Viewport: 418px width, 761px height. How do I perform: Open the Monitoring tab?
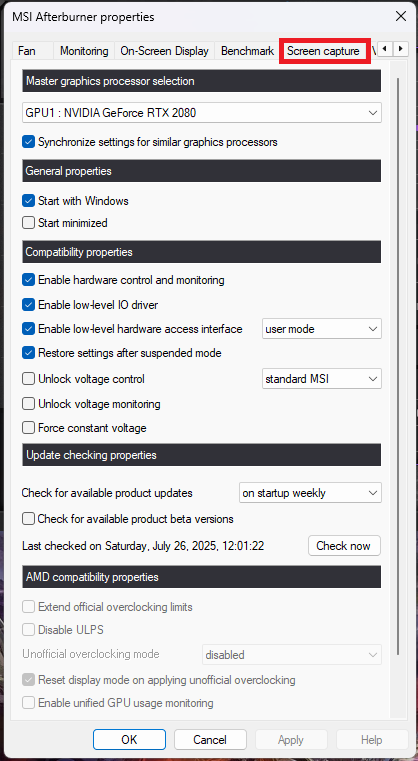pos(84,51)
